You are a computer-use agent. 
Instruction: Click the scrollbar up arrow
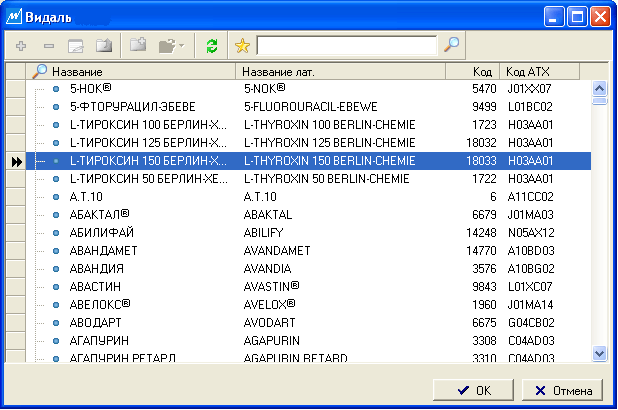tap(599, 88)
